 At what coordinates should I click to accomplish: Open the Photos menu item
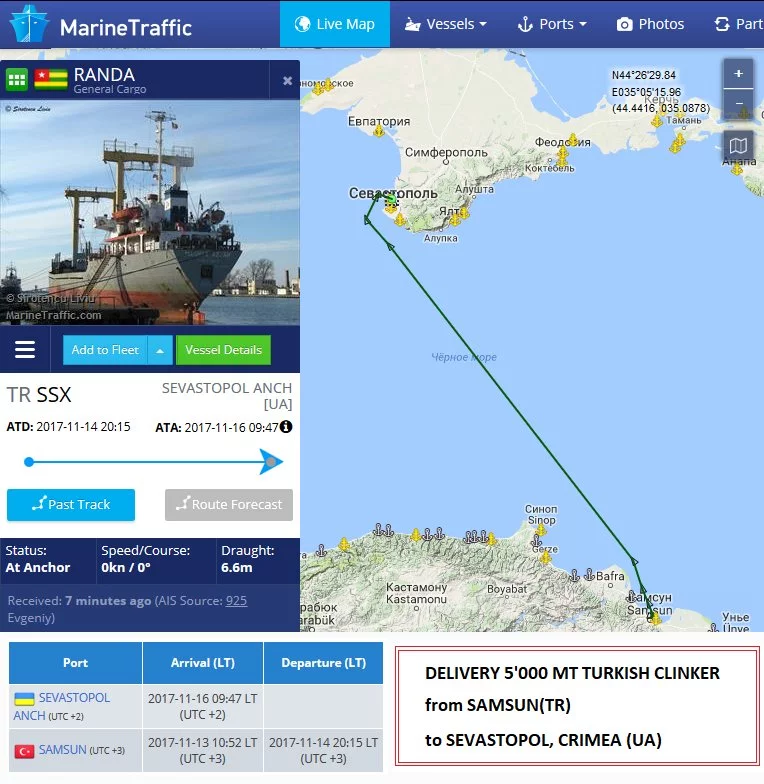point(650,24)
